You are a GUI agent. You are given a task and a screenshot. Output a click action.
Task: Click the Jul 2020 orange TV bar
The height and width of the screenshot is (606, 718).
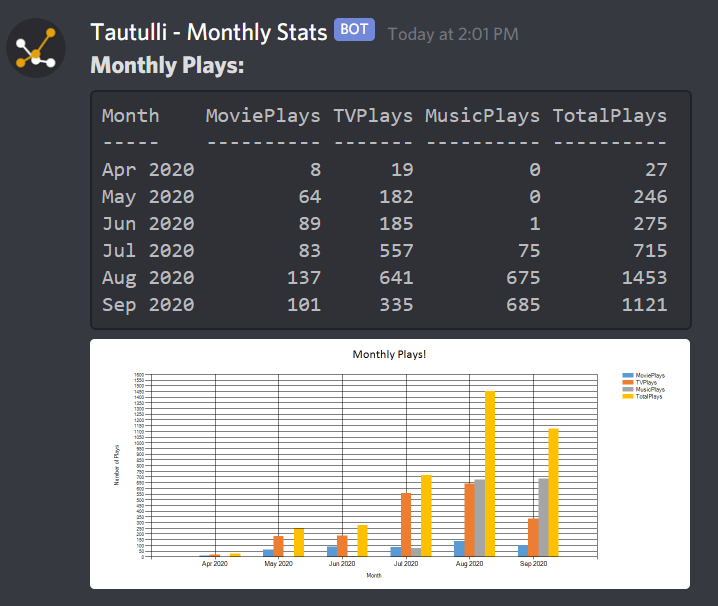pos(406,525)
